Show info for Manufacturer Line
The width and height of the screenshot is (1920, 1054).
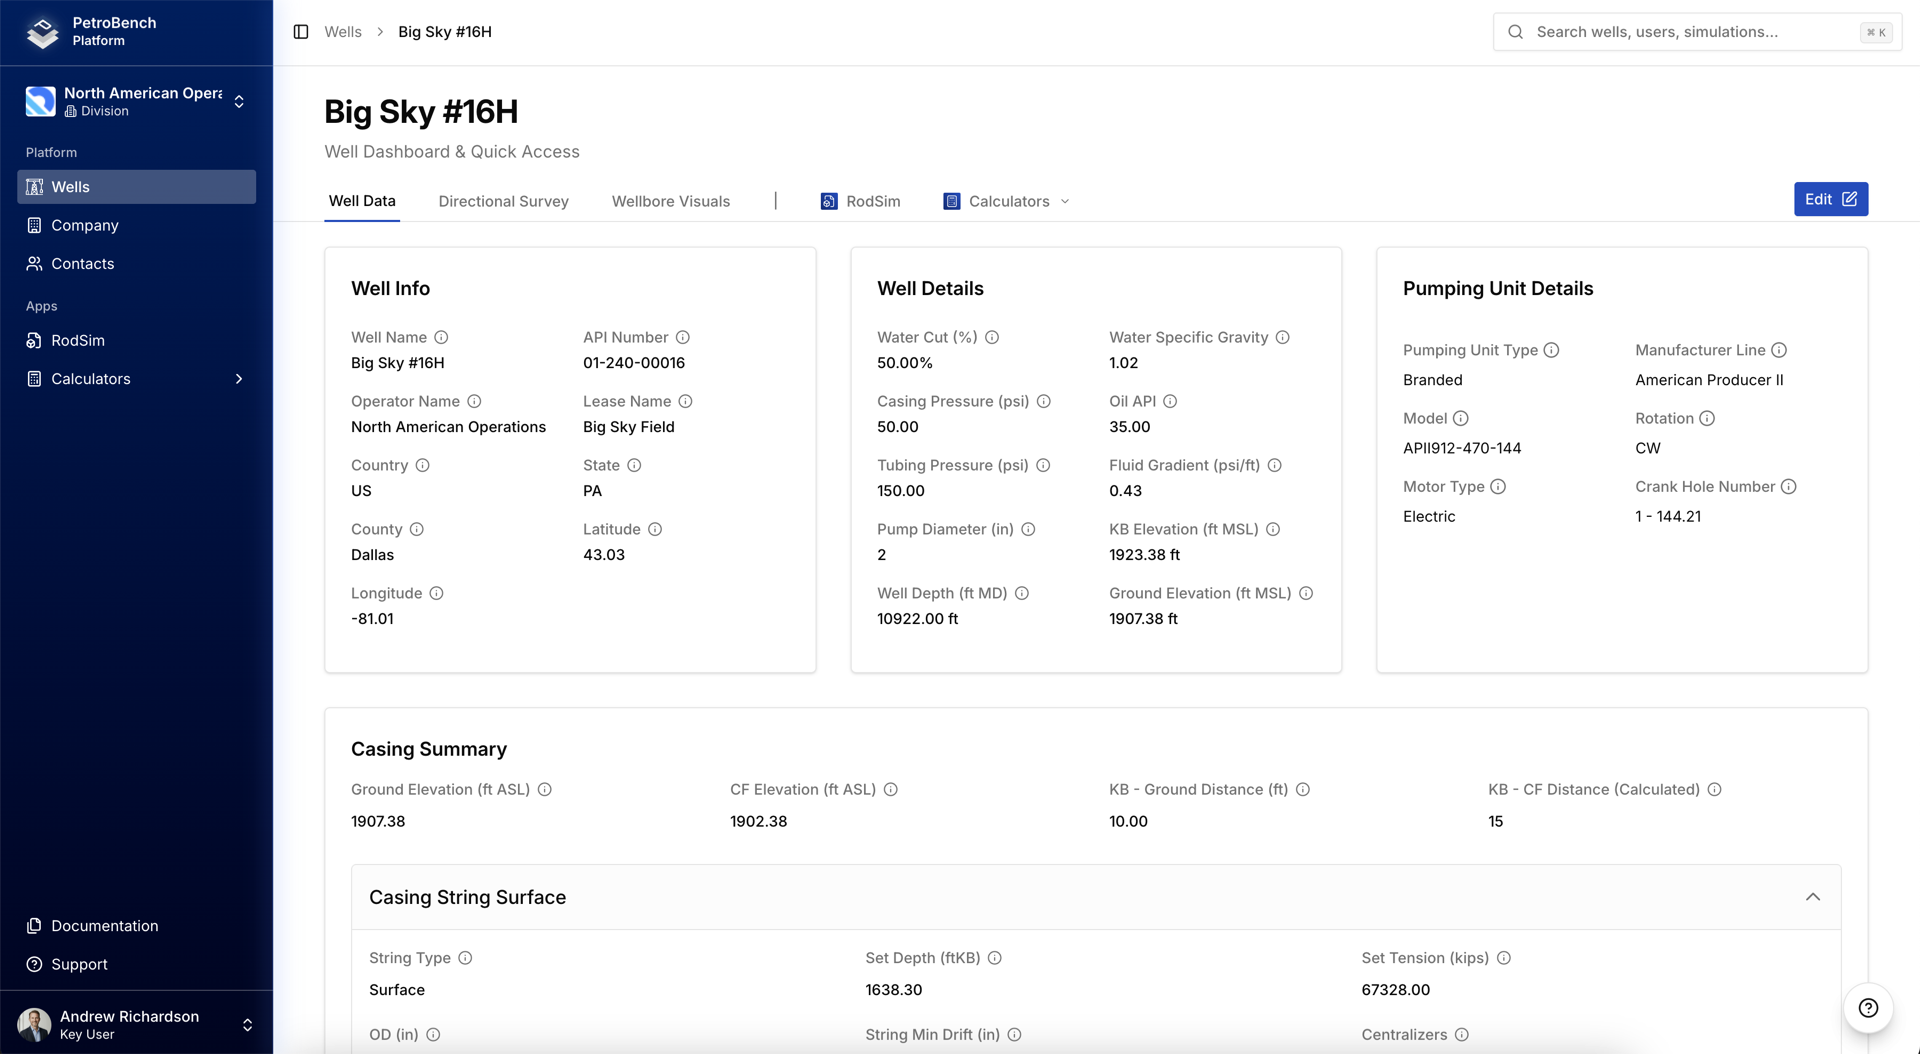pos(1779,351)
